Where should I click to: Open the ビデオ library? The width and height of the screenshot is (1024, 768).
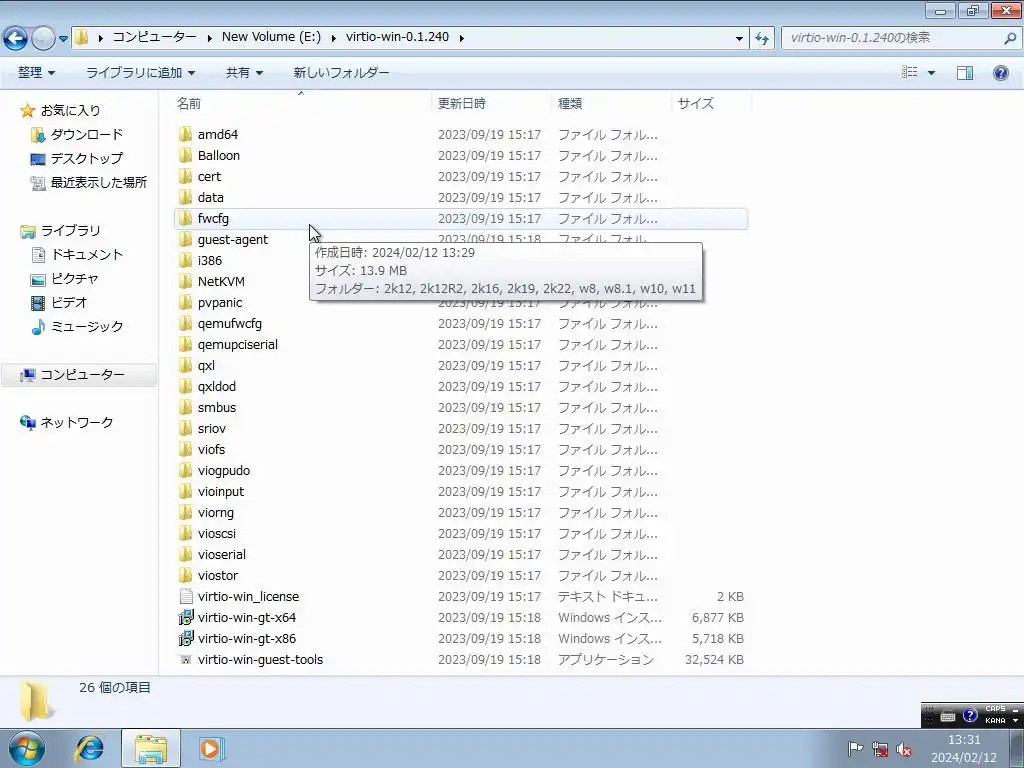click(x=69, y=302)
